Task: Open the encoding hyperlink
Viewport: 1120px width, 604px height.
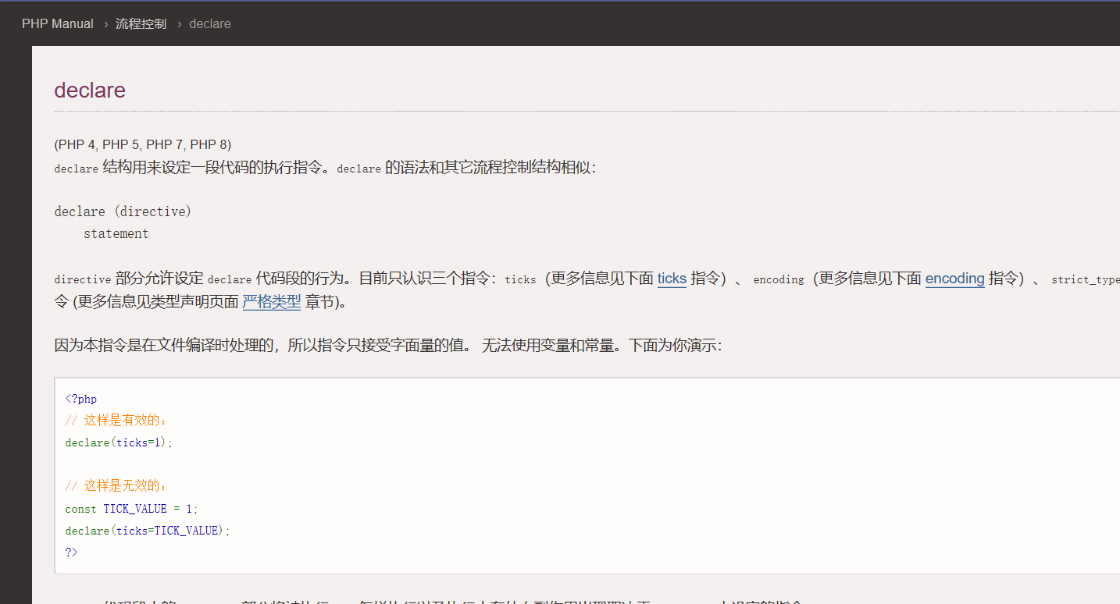Action: click(954, 279)
